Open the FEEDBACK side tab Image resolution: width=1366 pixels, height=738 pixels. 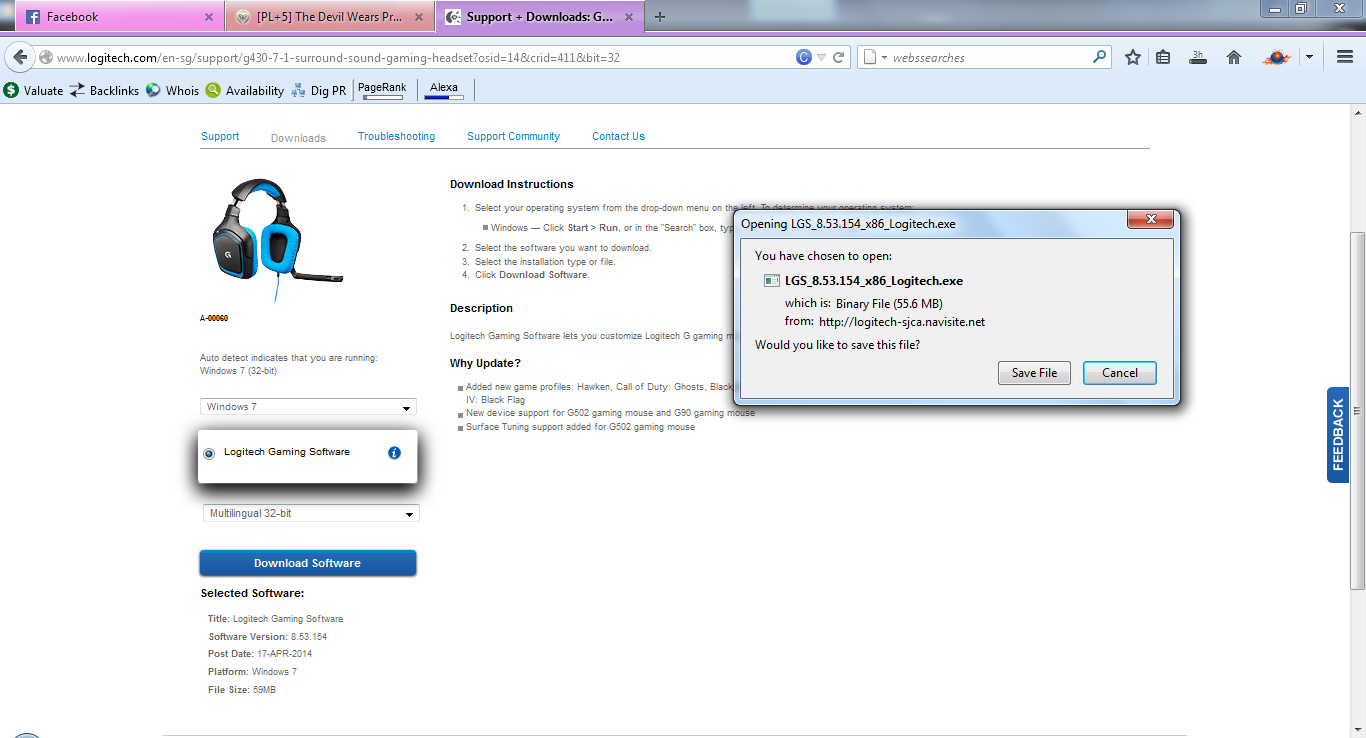click(x=1338, y=435)
